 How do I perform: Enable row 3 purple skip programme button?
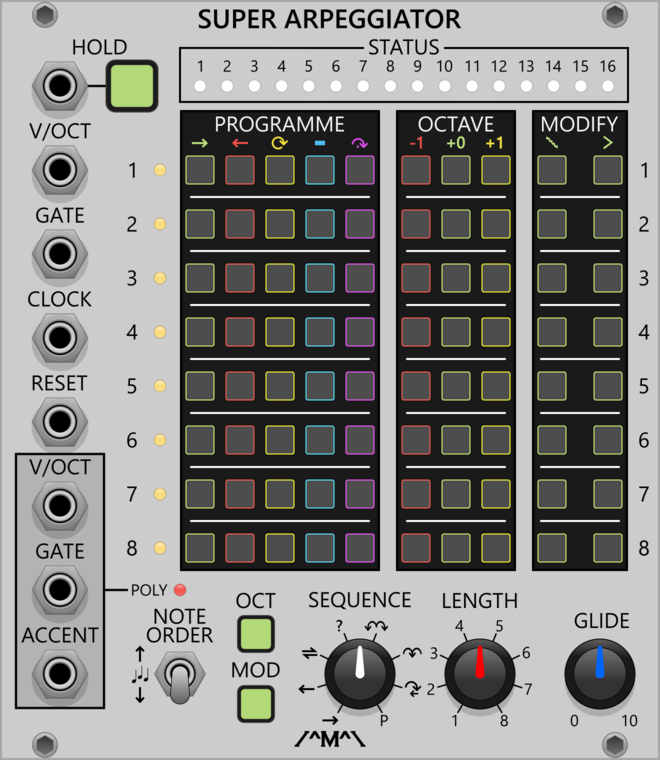360,278
